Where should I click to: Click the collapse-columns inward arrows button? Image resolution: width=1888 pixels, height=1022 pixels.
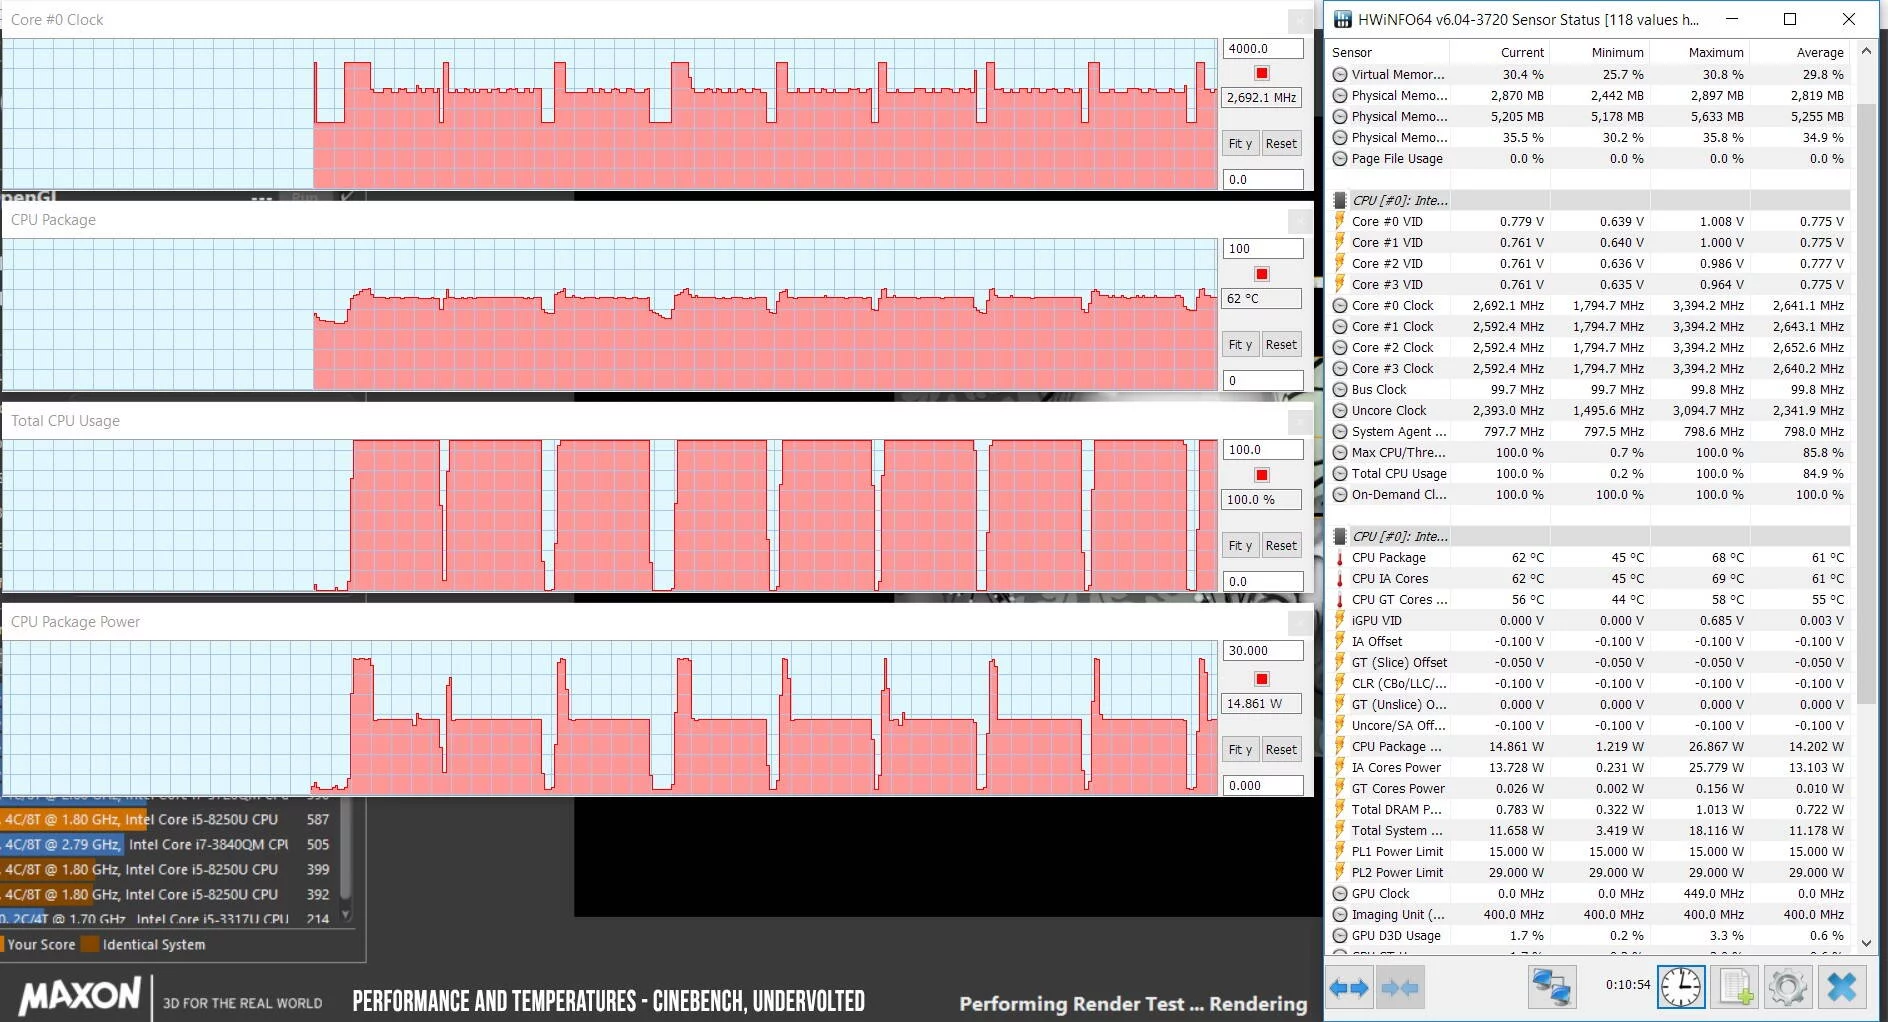[x=1399, y=988]
